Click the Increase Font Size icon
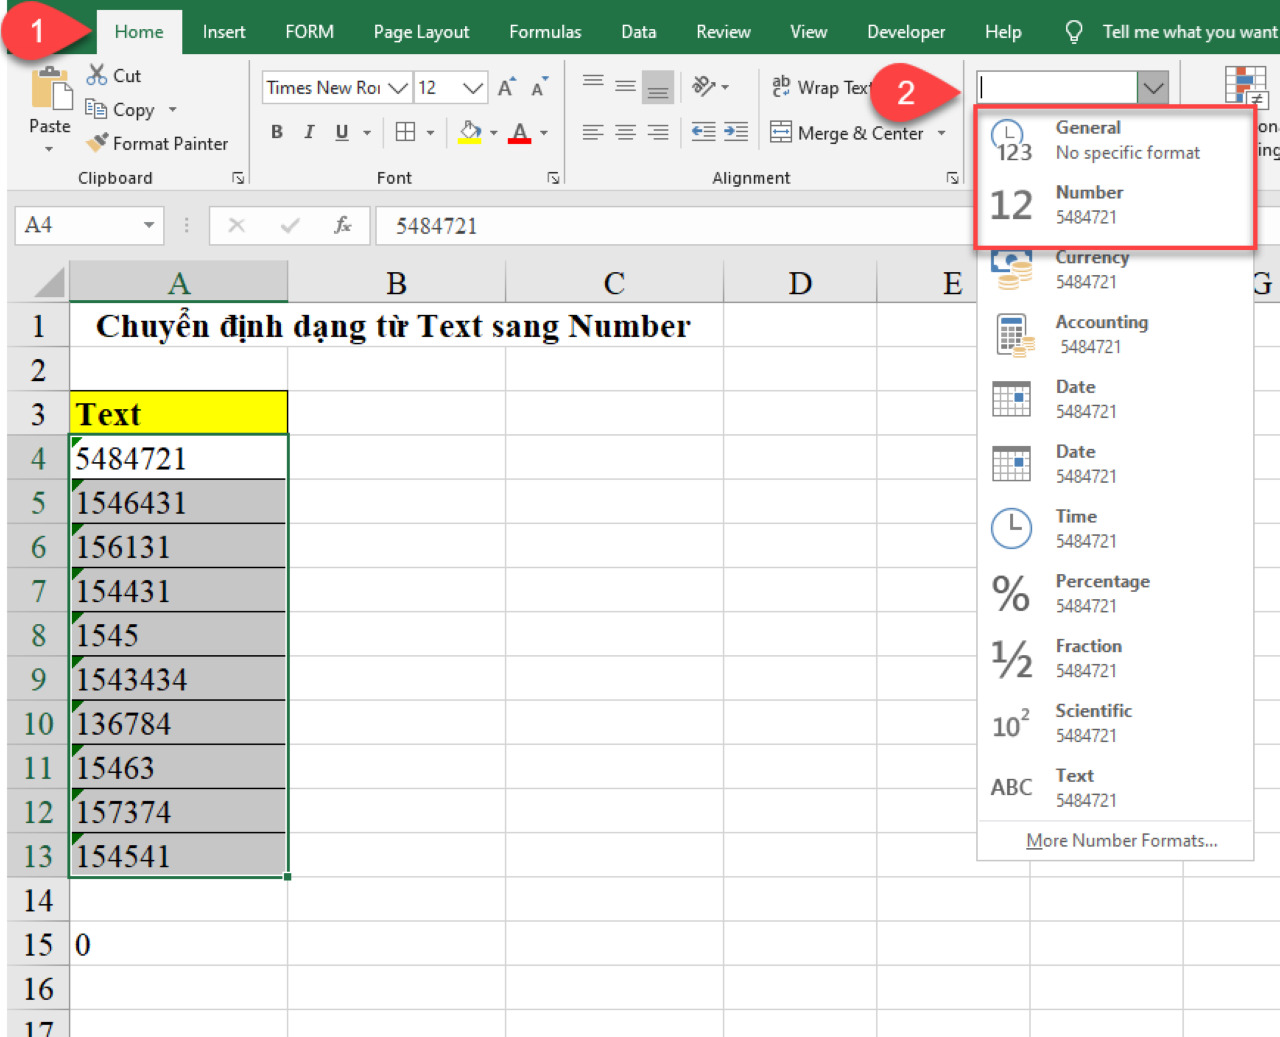Screen dimensions: 1280x1037 click(x=507, y=87)
